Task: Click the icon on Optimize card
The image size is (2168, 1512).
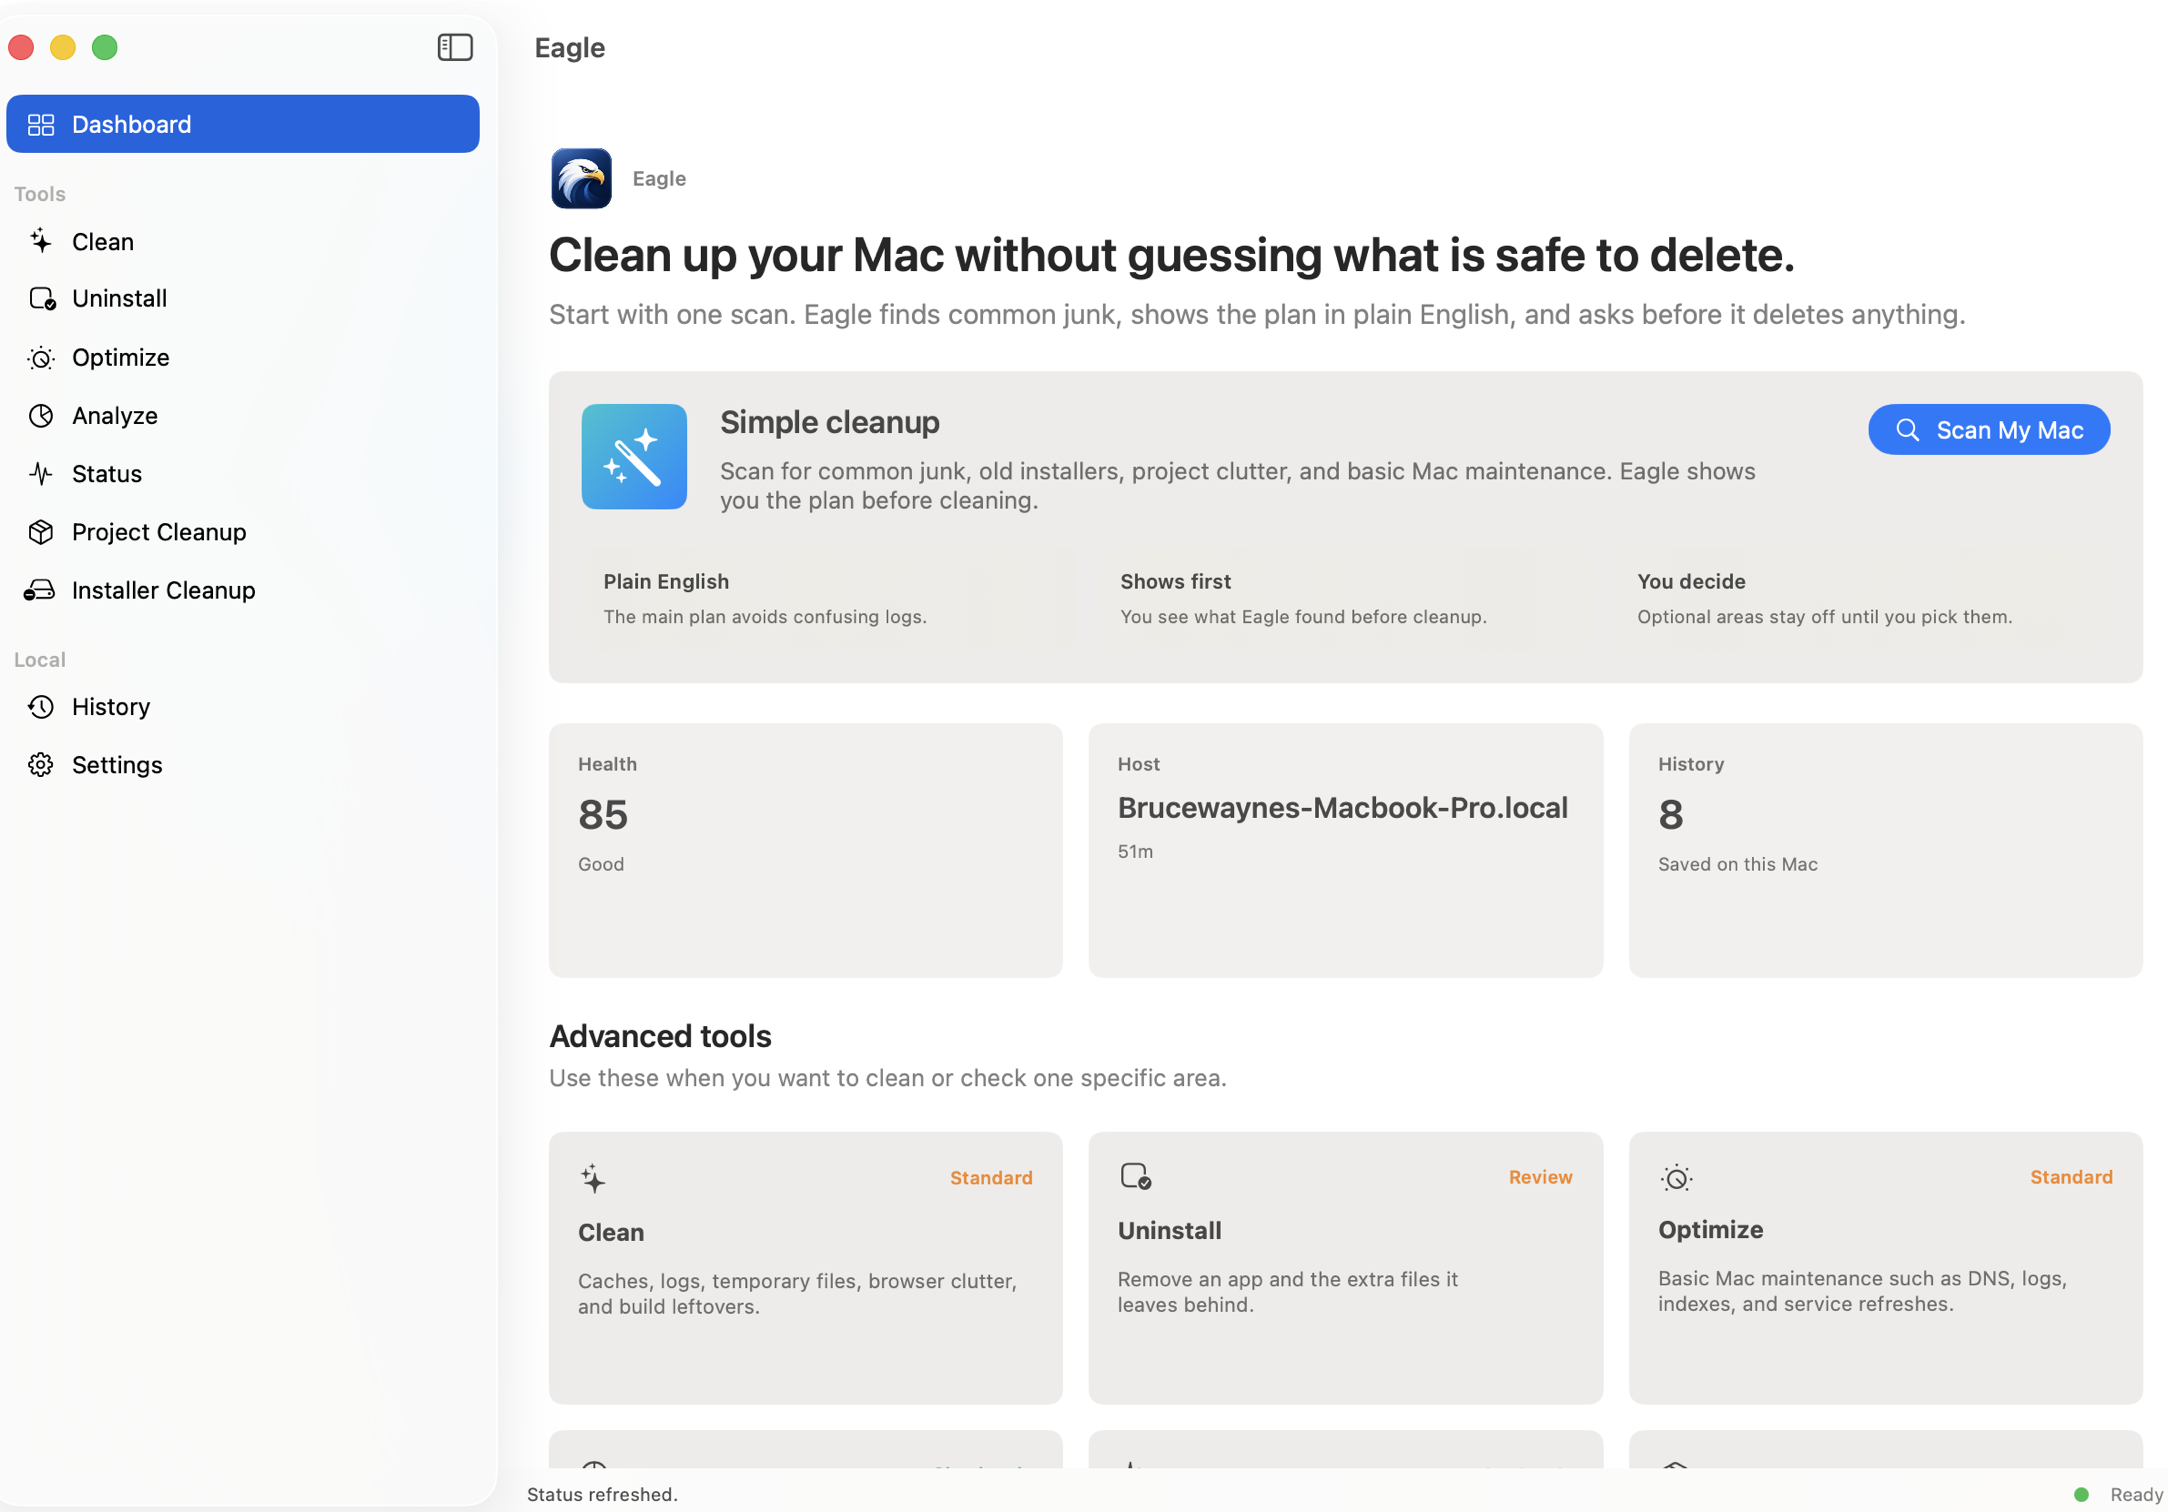Action: tap(1676, 1177)
